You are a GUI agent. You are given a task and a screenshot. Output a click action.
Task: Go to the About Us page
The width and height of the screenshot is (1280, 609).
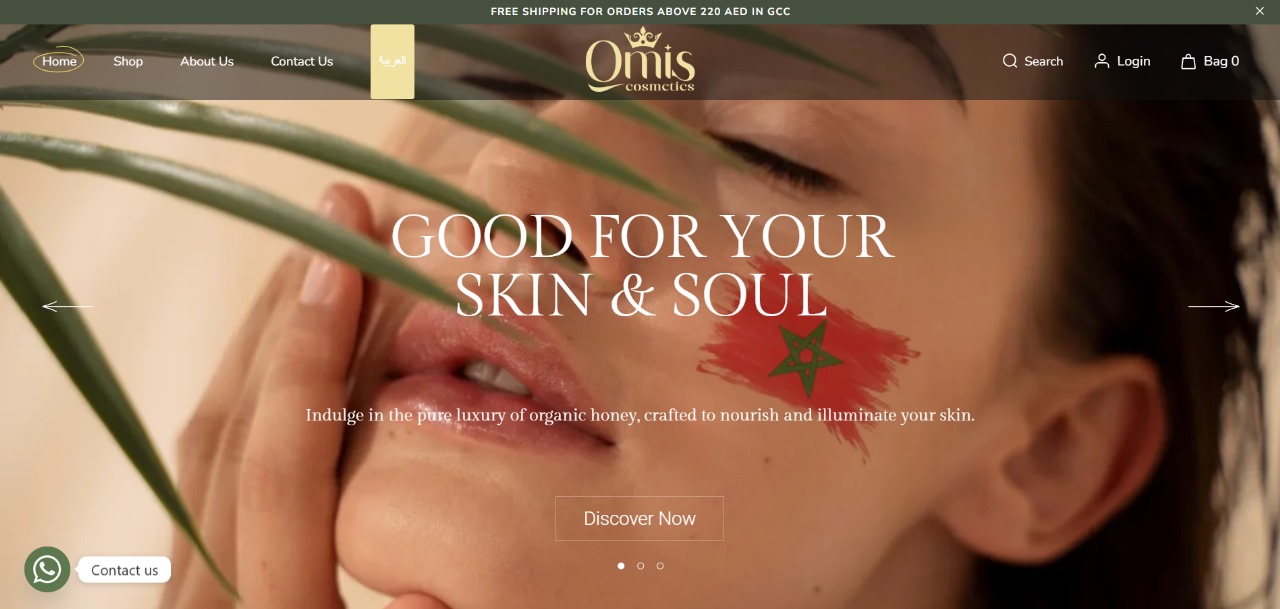pos(207,61)
